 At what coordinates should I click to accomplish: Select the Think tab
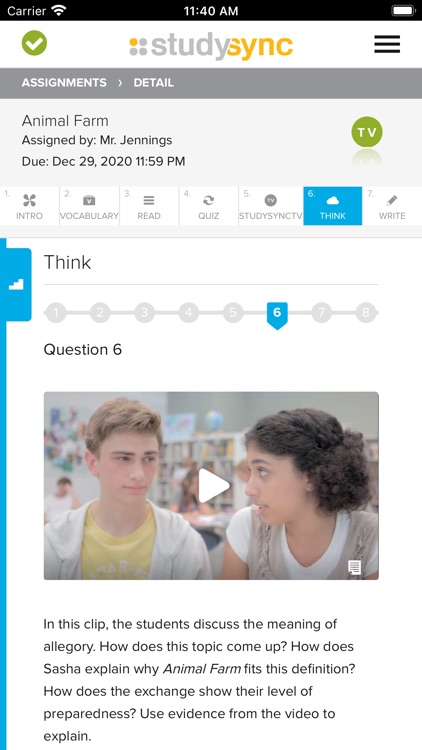click(333, 206)
